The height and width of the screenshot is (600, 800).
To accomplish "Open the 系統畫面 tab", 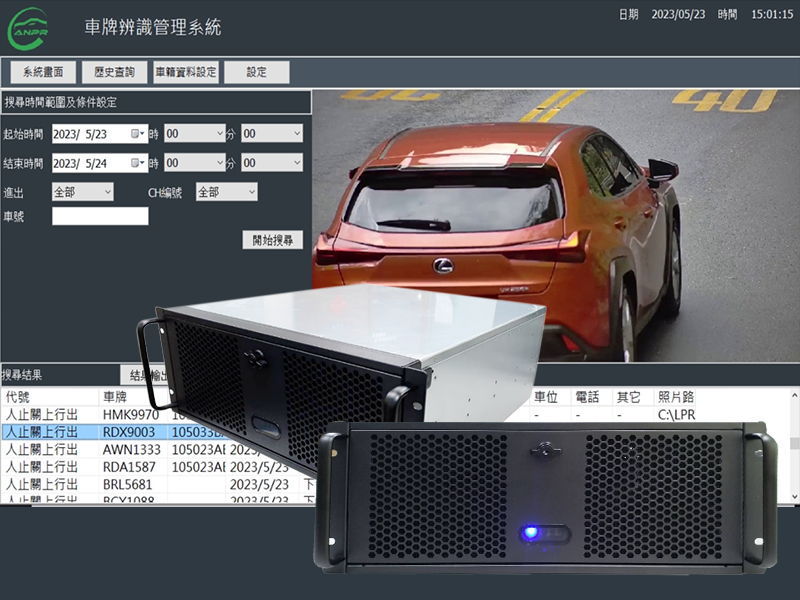I will 43,72.
